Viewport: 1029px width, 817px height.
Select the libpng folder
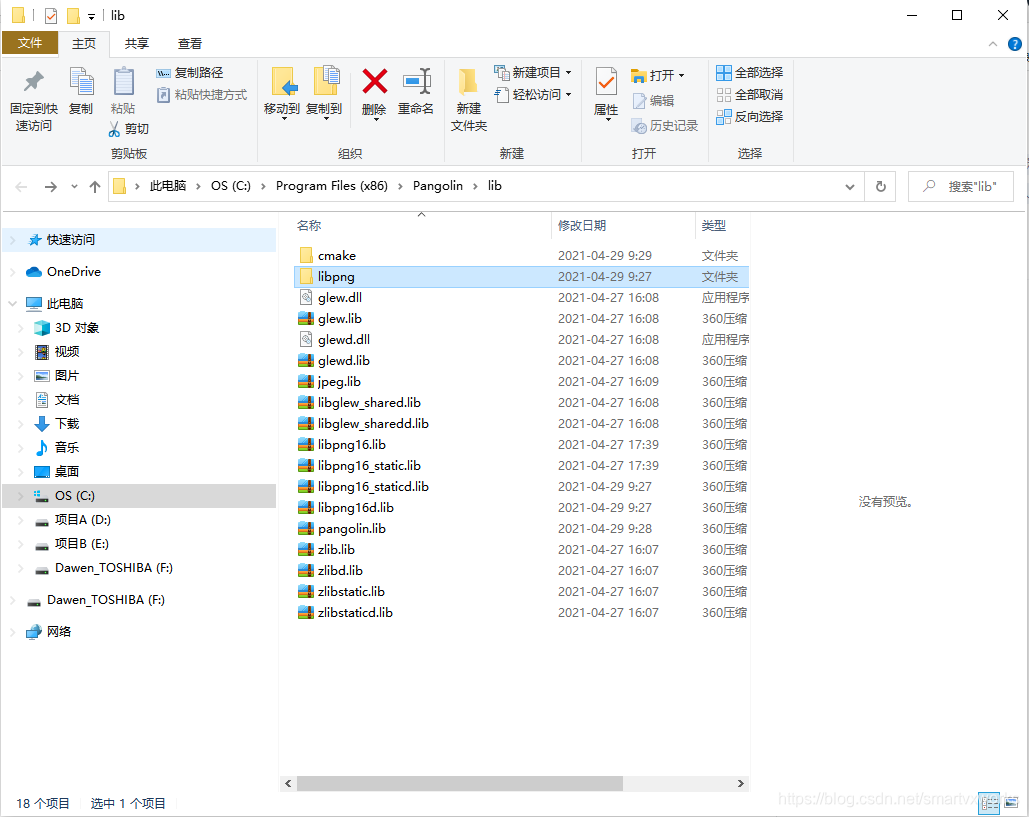tap(522, 276)
